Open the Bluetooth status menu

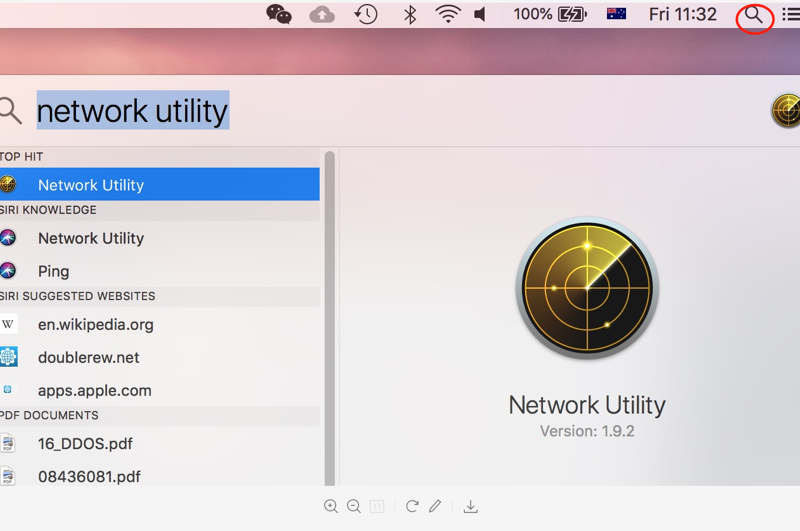(410, 14)
